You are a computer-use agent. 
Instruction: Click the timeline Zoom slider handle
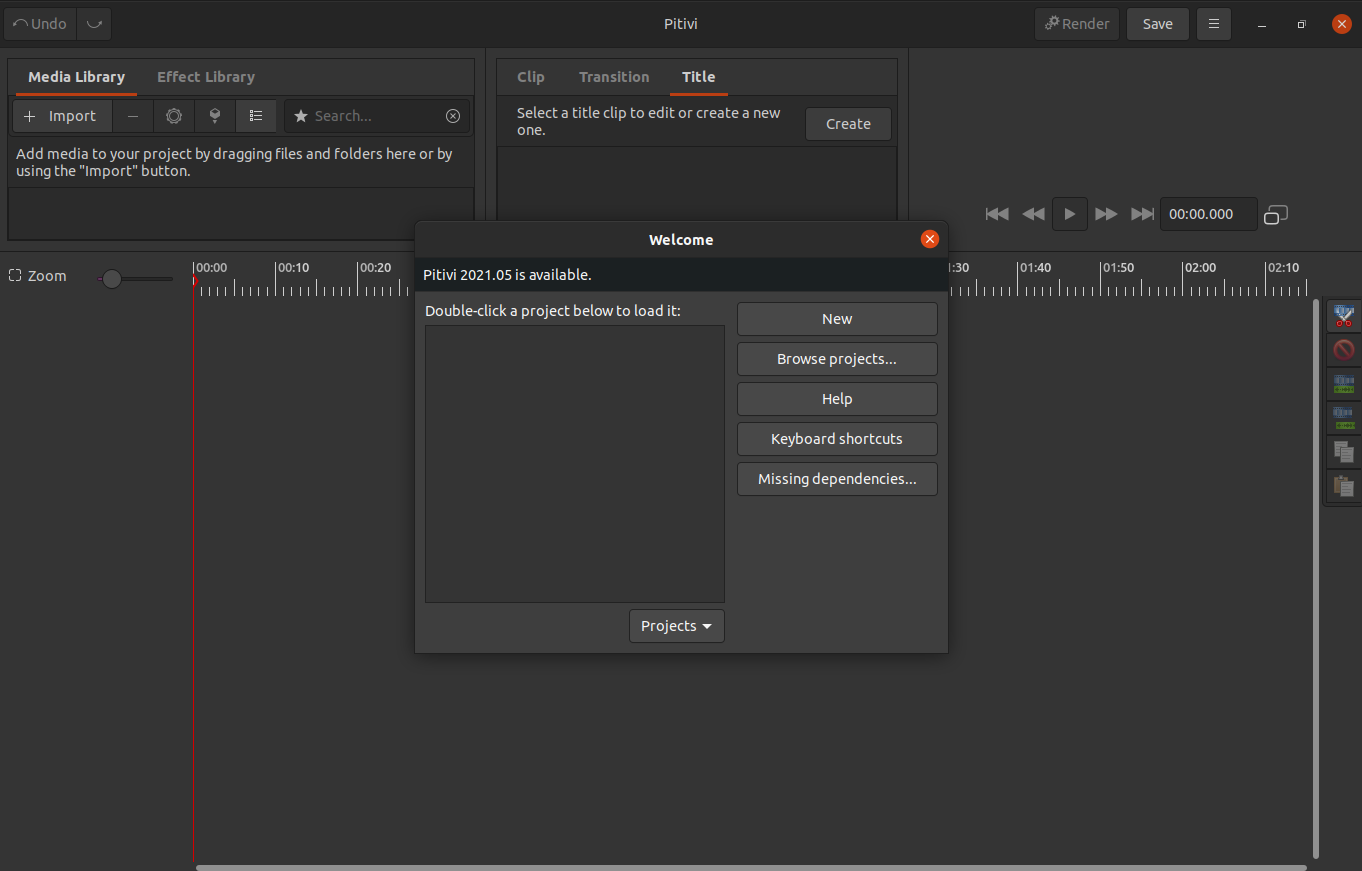click(112, 279)
